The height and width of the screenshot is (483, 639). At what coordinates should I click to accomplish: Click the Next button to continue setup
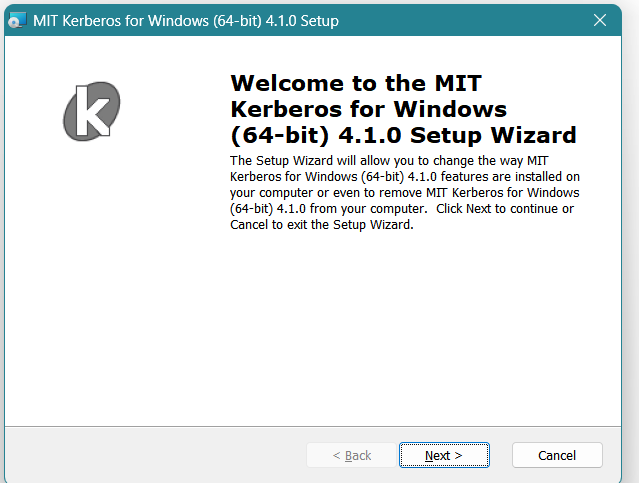tap(444, 455)
